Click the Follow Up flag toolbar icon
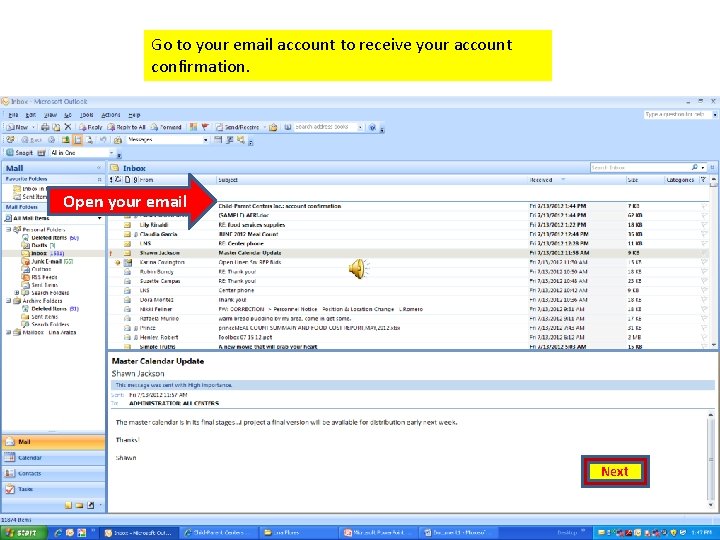 coord(205,127)
